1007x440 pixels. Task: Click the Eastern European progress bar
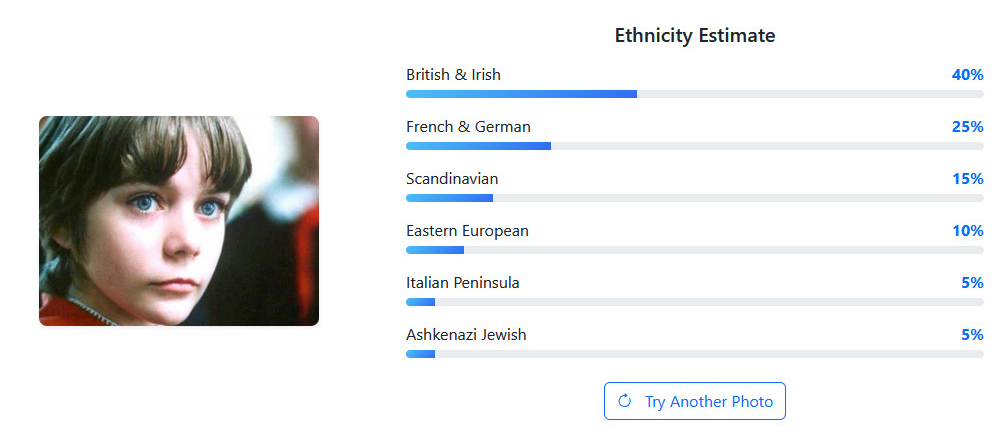[695, 250]
